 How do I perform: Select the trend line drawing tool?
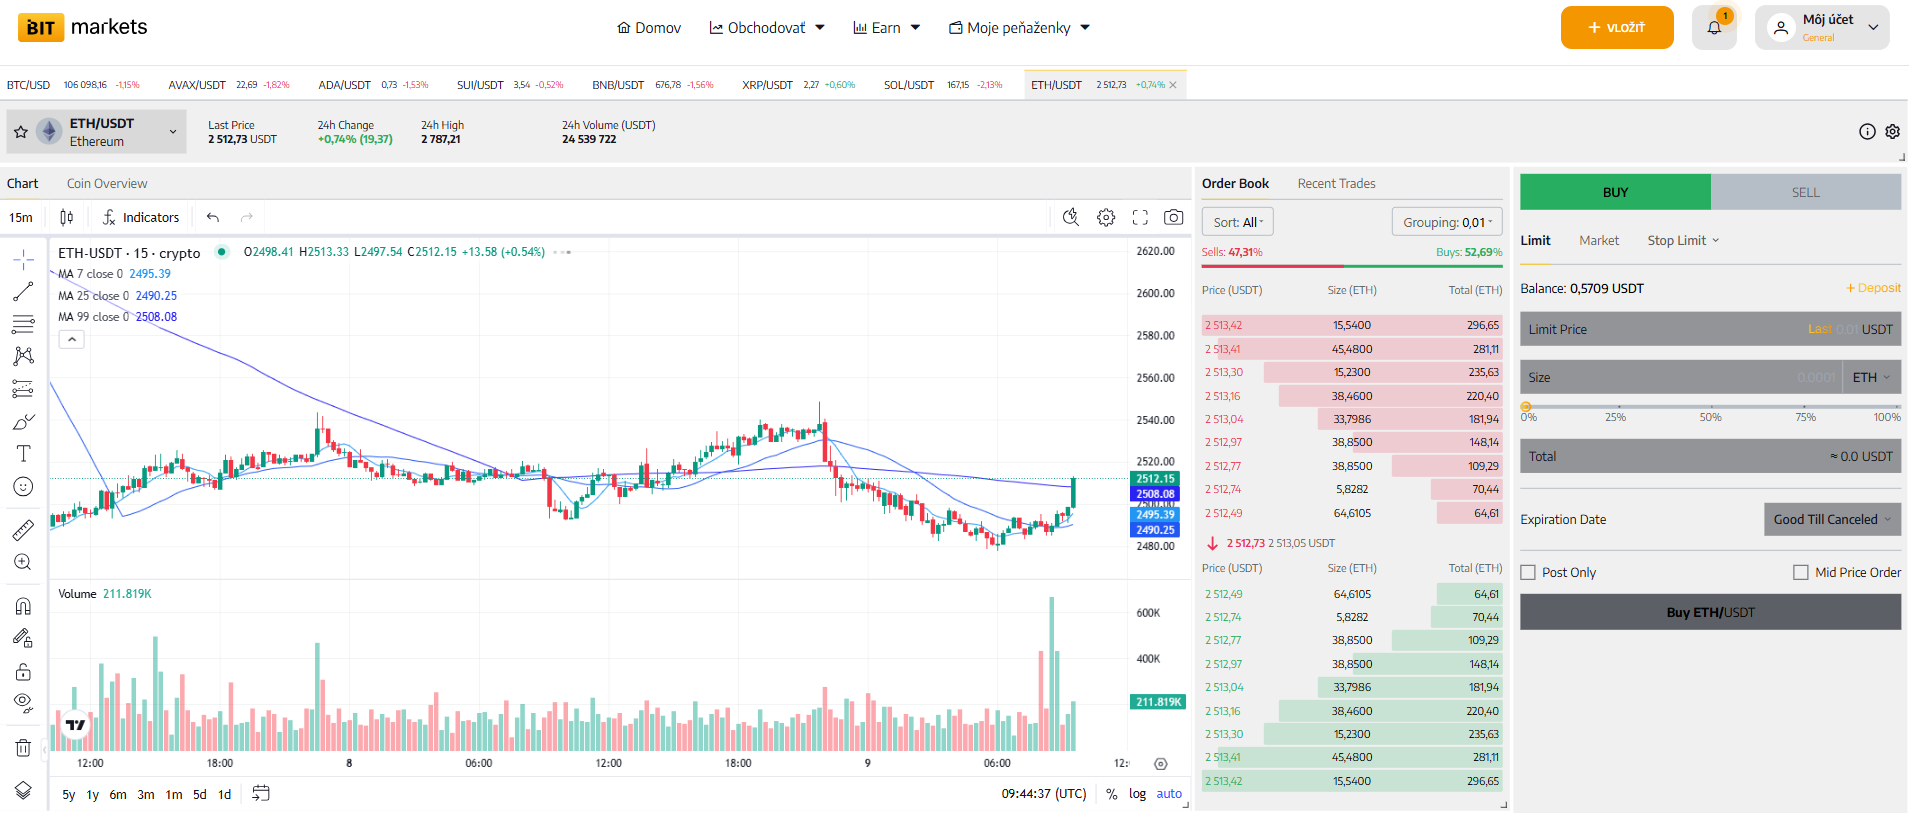pos(23,292)
